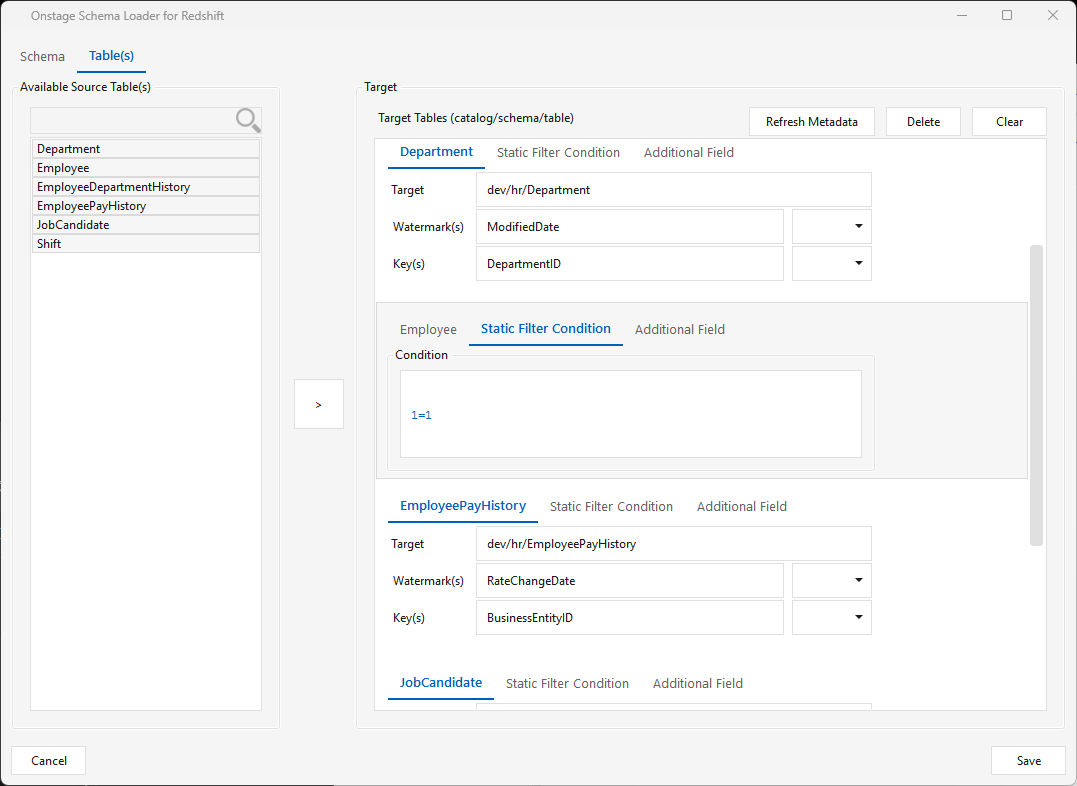
Task: Select EmployeeDepartmentHistory source table
Action: pos(146,187)
